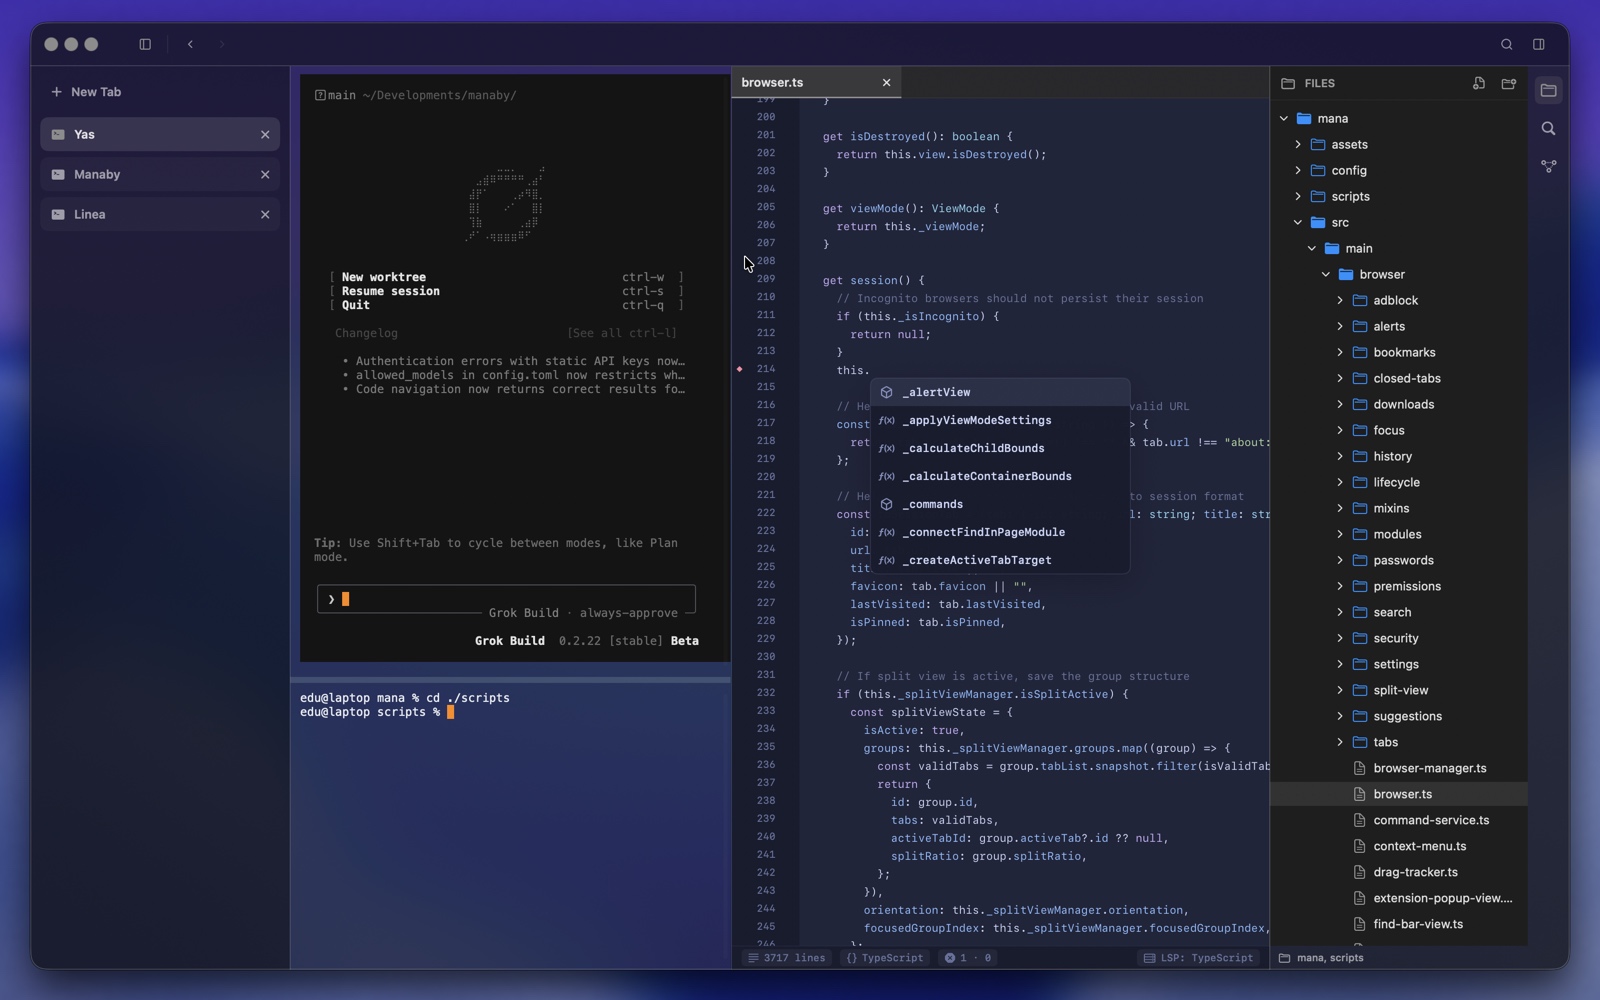Image resolution: width=1600 pixels, height=1000 pixels.
Task: Click the 3717 lines status item
Action: click(787, 958)
